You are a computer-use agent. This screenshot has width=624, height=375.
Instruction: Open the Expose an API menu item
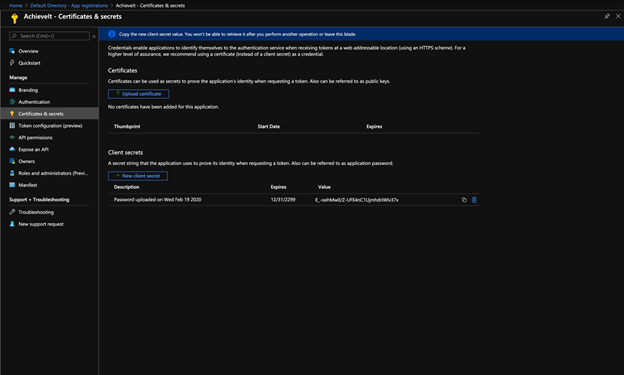coord(33,150)
